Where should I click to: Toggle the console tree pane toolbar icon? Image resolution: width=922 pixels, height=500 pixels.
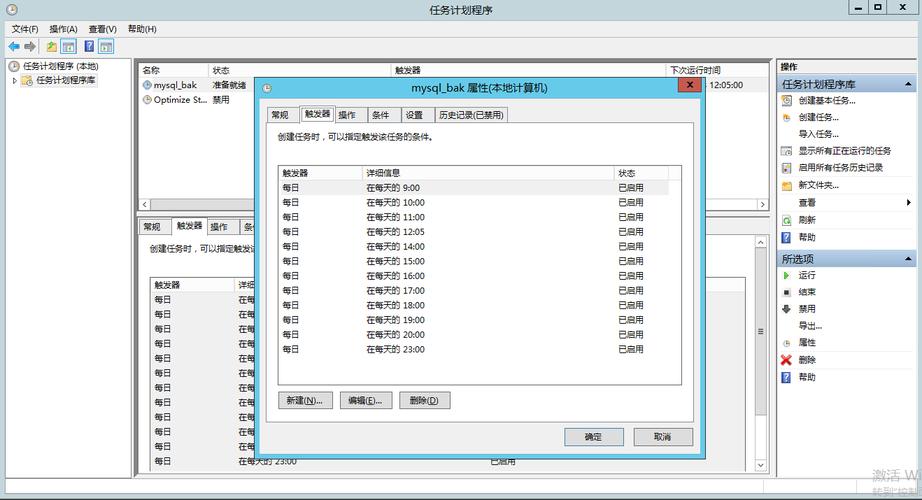pos(69,46)
